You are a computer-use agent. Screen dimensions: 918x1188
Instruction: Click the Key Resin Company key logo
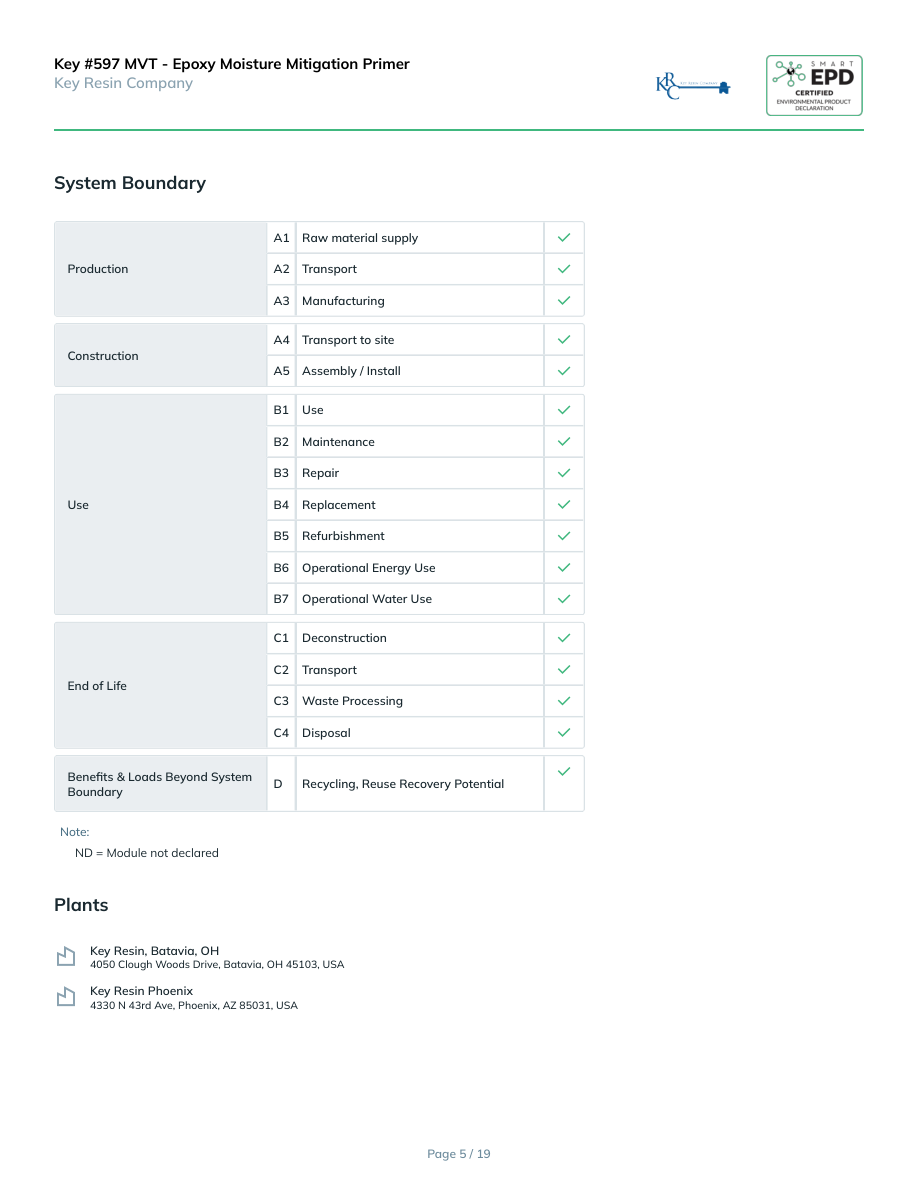point(693,86)
